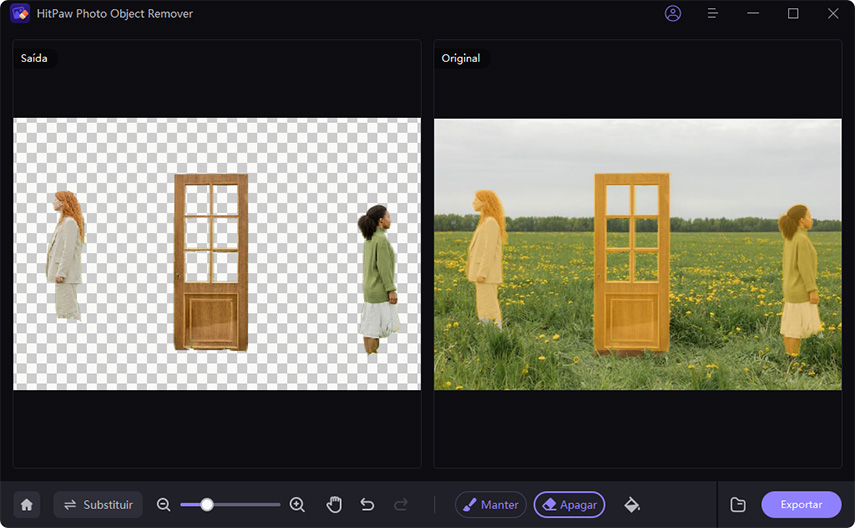The image size is (855, 528).
Task: Open the output folder icon
Action: [738, 505]
